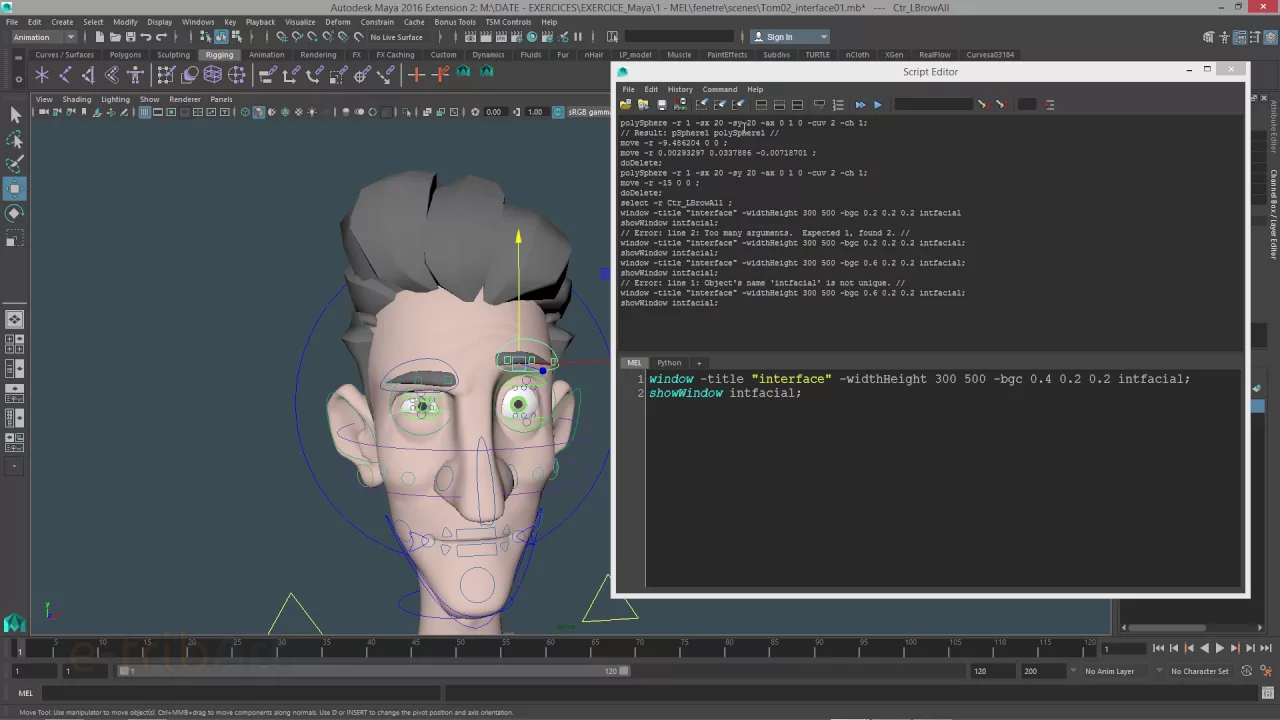
Task: Activate Rotate tool in toolbox
Action: (x=15, y=213)
